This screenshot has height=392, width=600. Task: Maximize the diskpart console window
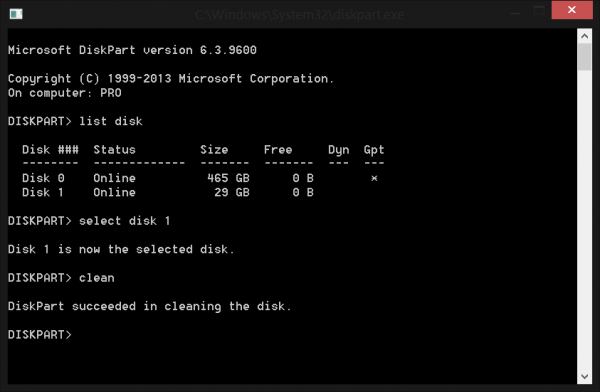(539, 10)
